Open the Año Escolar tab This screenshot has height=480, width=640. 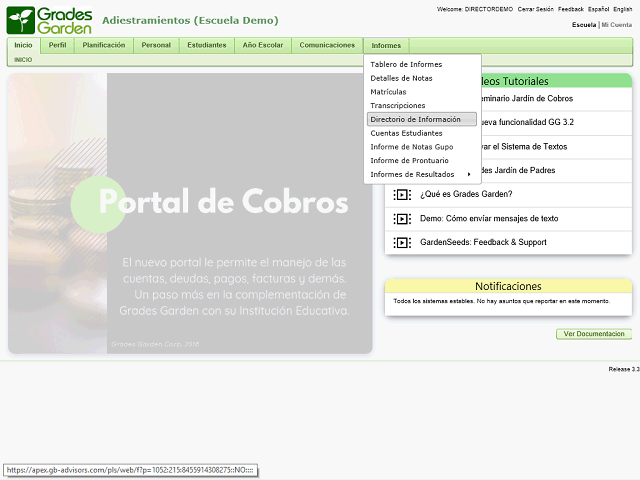click(x=262, y=45)
